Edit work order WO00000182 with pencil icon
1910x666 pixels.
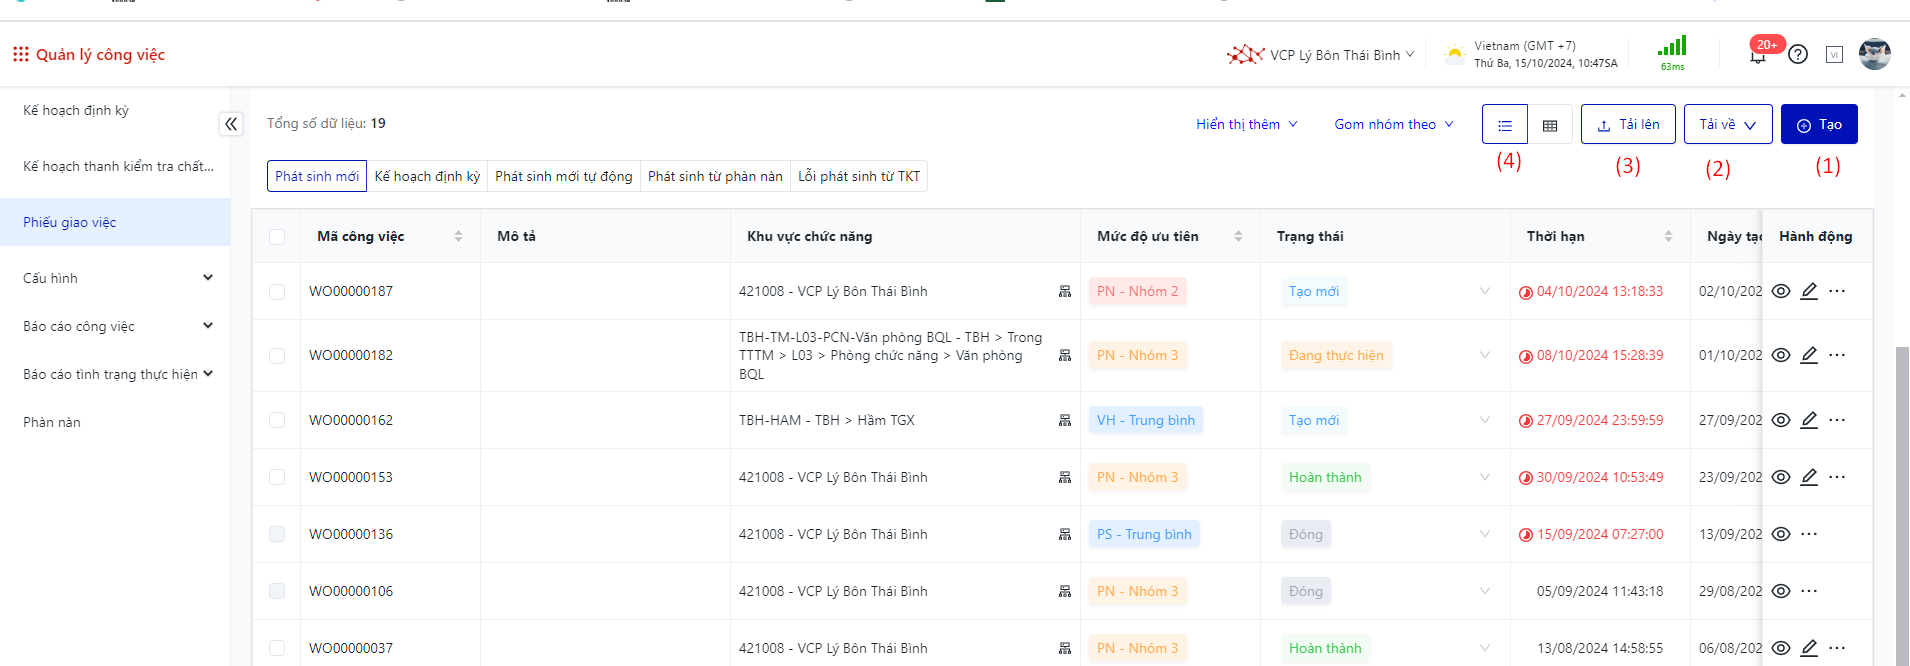click(1809, 355)
